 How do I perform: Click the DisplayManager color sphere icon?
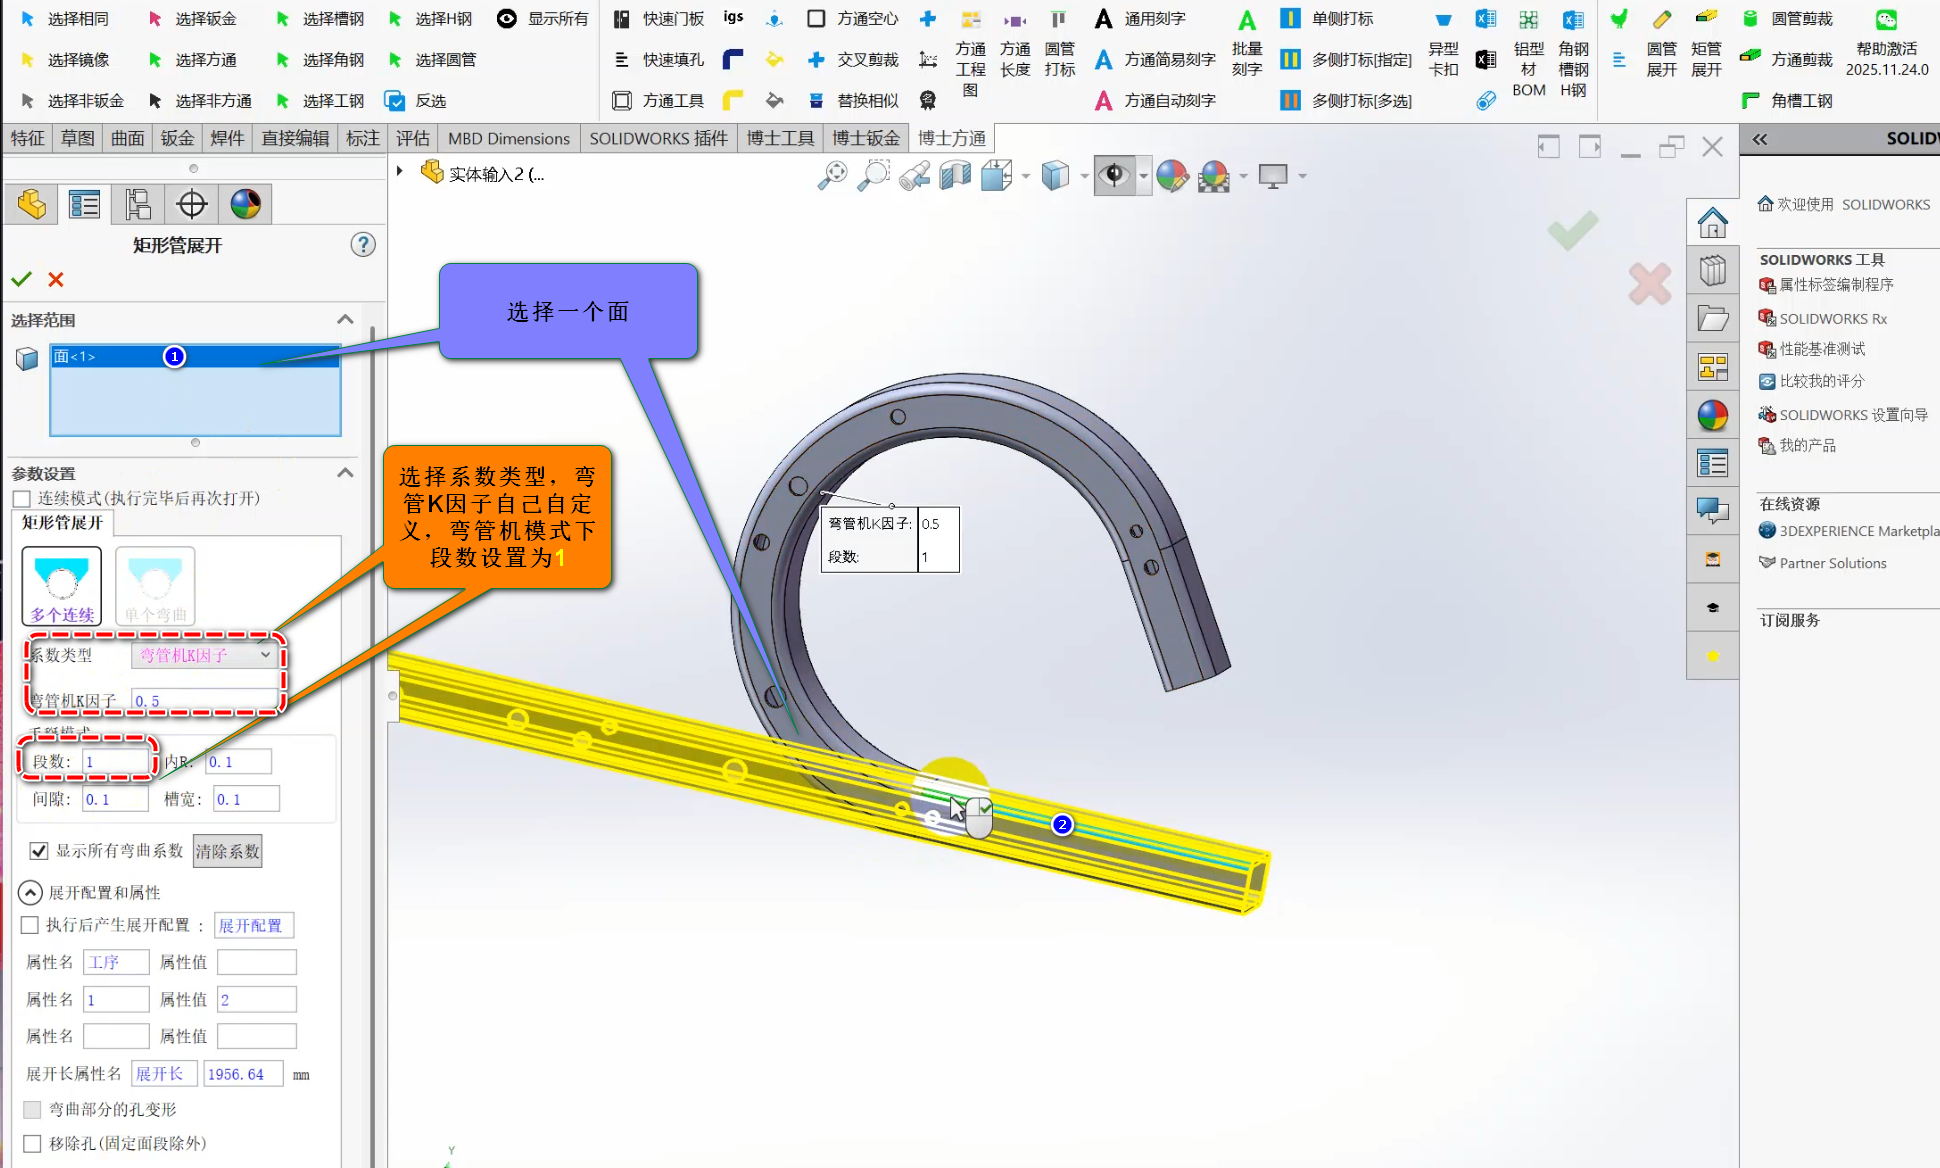pos(245,205)
